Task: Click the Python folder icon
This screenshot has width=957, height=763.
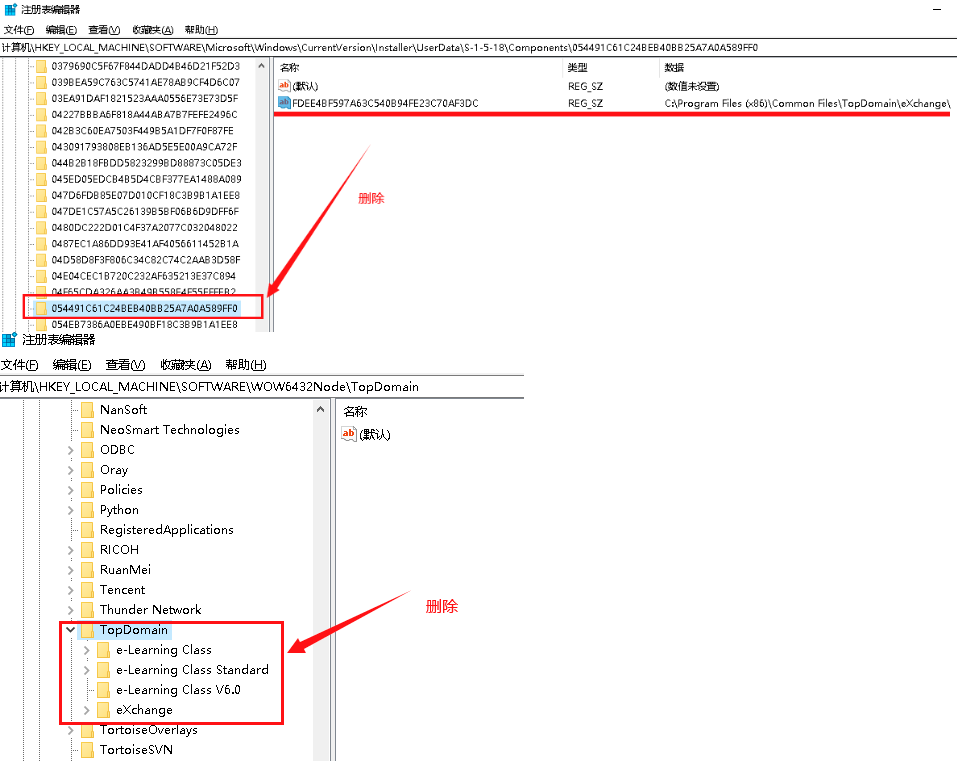Action: click(88, 510)
